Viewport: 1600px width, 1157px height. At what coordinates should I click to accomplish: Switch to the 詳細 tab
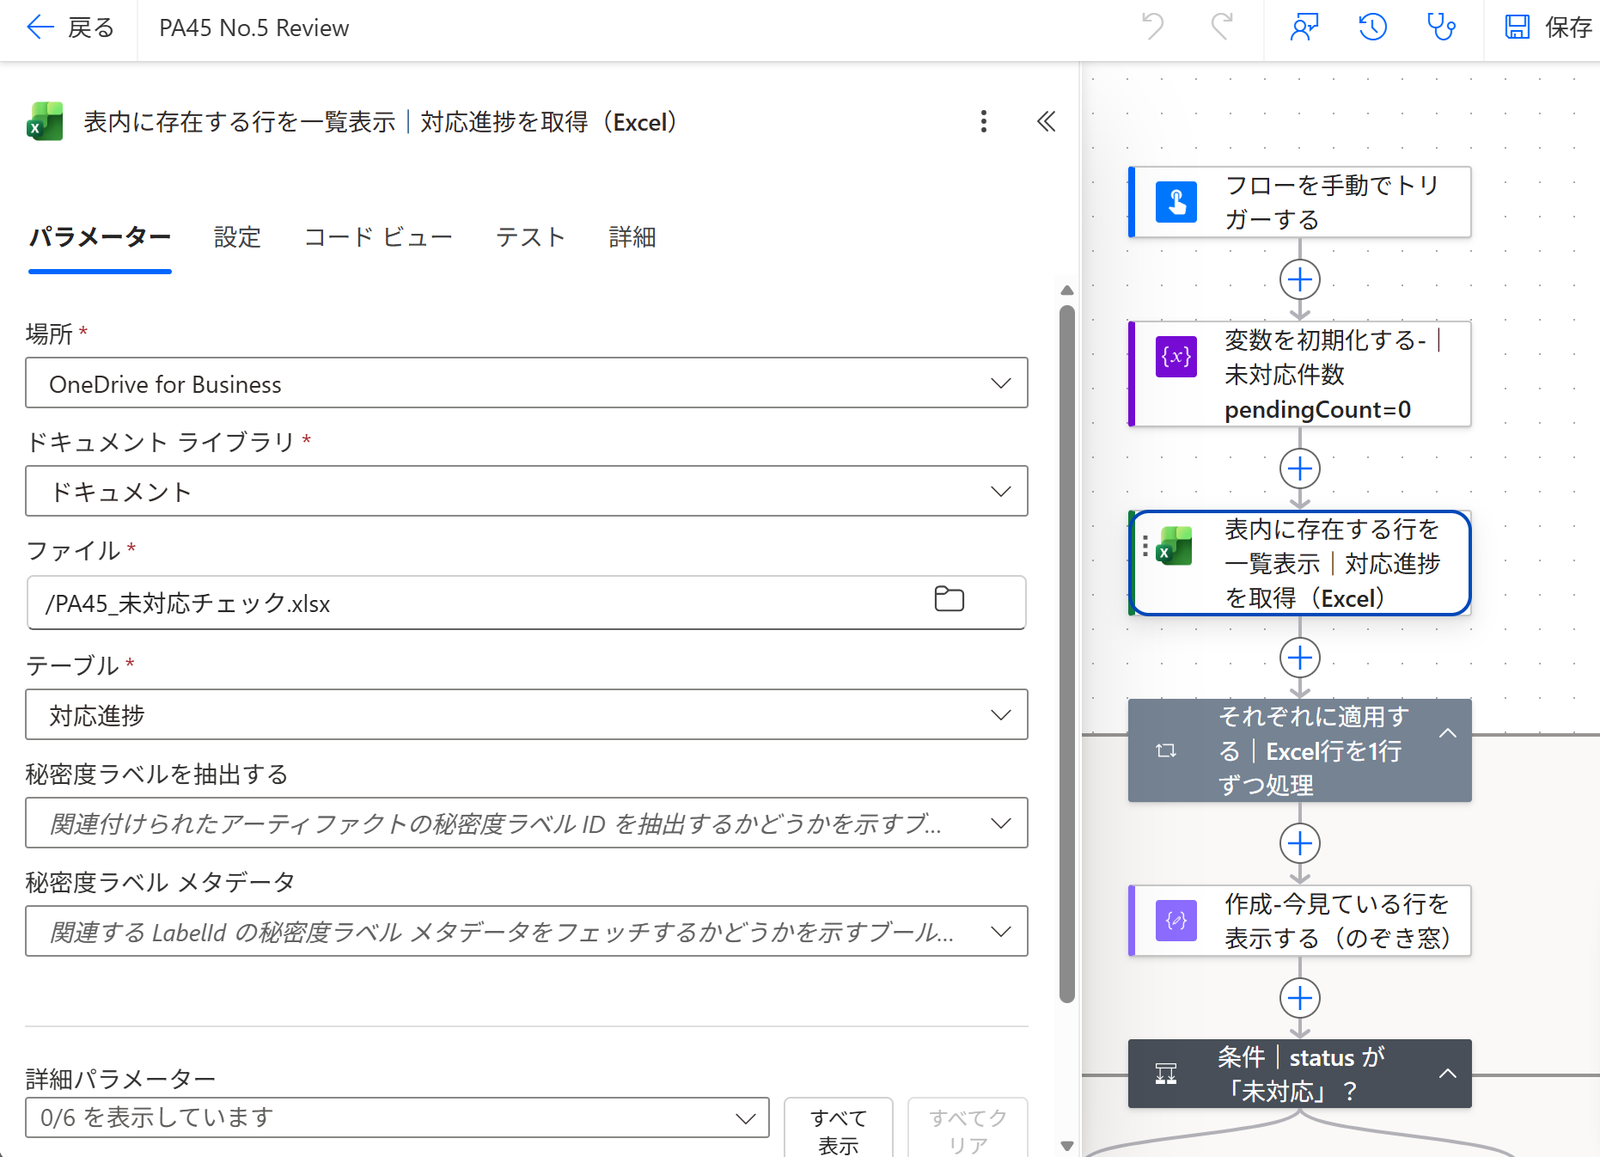click(x=632, y=237)
